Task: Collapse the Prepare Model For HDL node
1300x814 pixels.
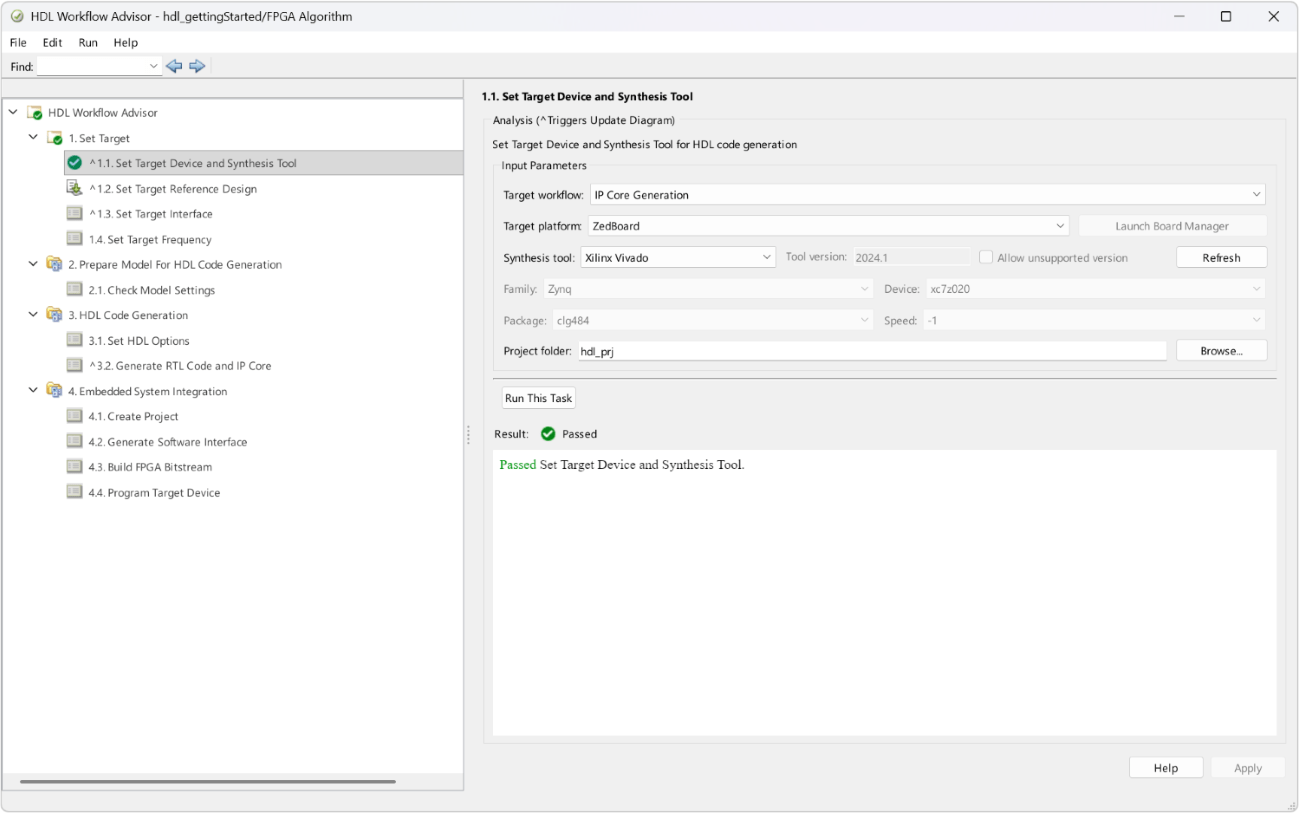Action: point(33,264)
